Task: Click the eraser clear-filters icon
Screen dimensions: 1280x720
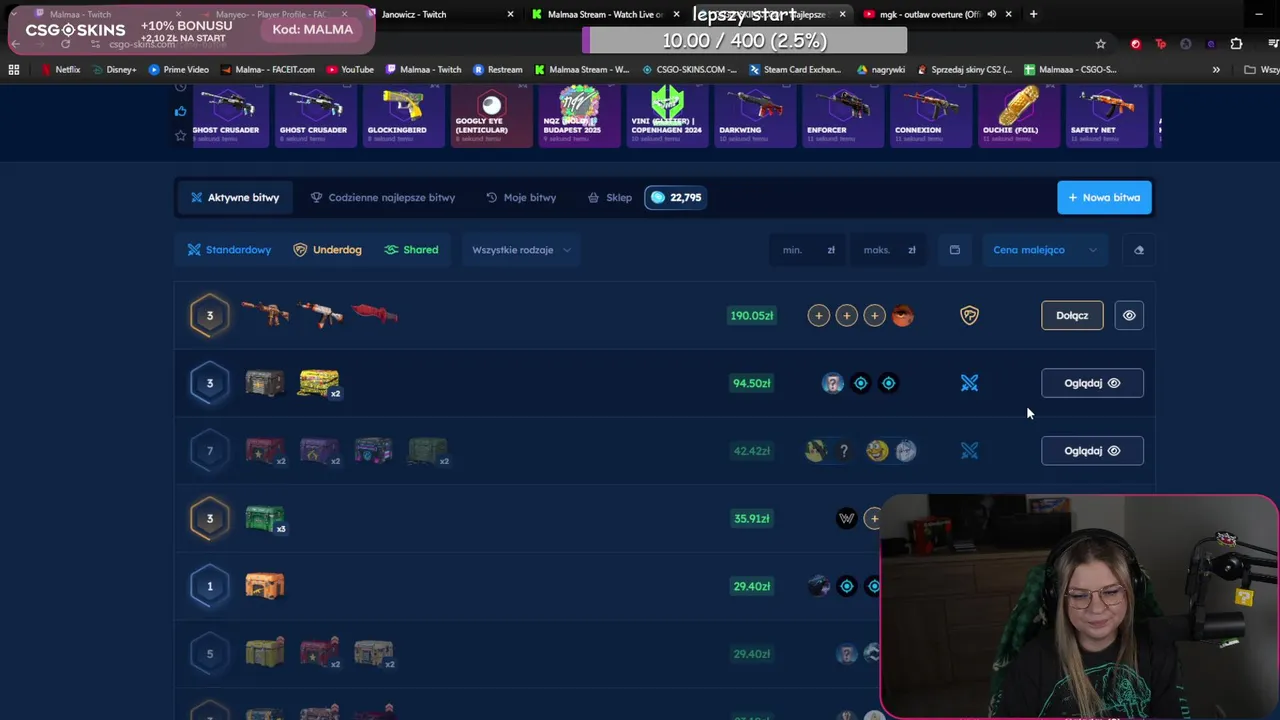Action: point(1139,250)
